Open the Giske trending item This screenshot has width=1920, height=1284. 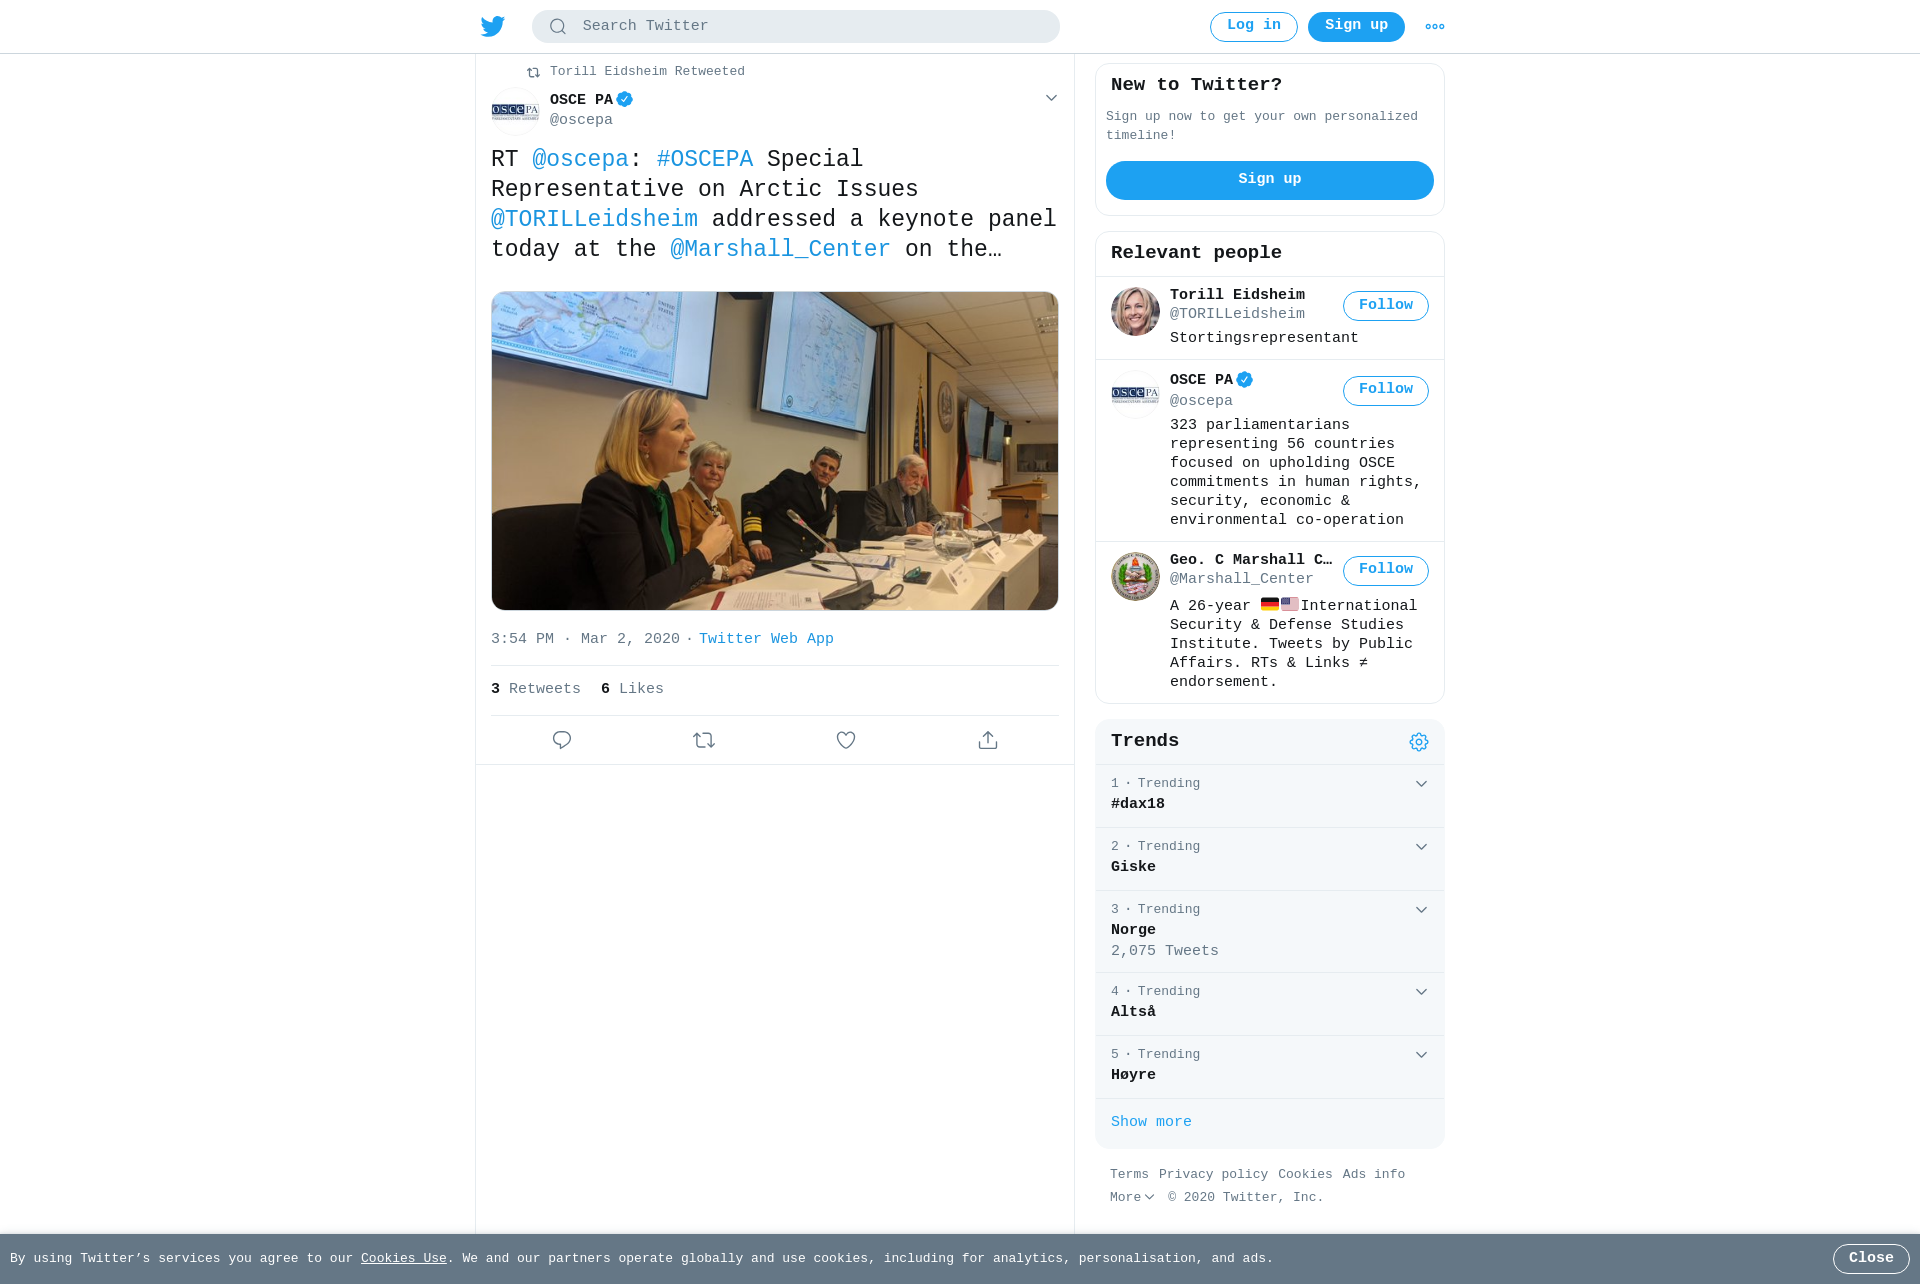1270,859
